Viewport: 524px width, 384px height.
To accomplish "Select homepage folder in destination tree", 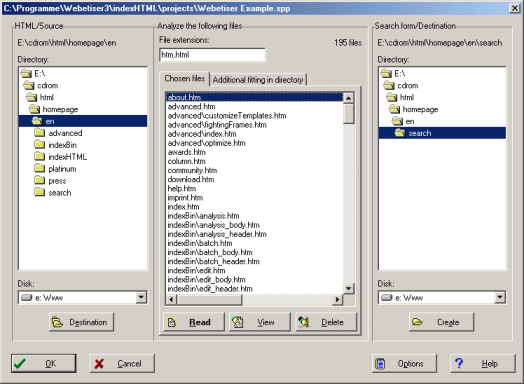I will point(413,110).
